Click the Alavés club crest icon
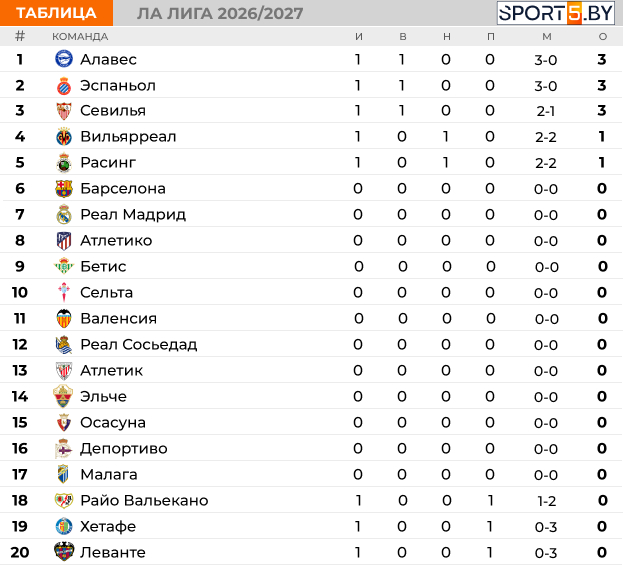Viewport: 623px width, 566px height. pyautogui.click(x=64, y=59)
